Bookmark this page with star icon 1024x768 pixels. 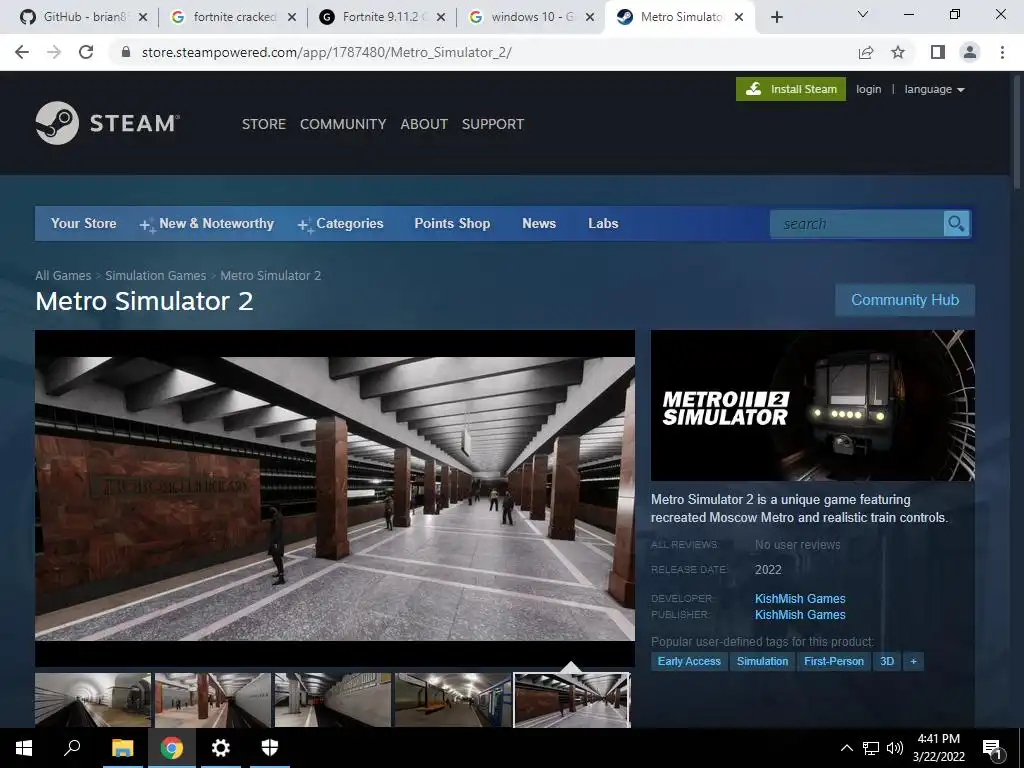[898, 52]
